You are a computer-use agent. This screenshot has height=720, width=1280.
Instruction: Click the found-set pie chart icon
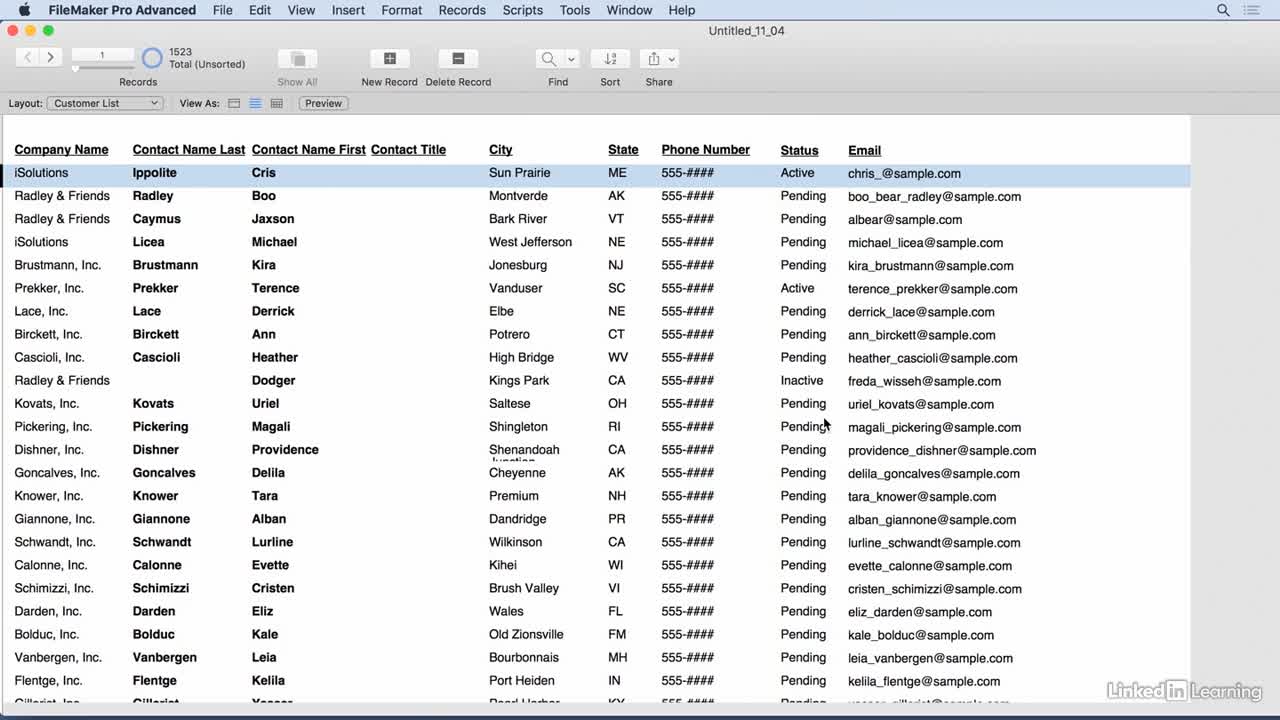click(x=152, y=58)
